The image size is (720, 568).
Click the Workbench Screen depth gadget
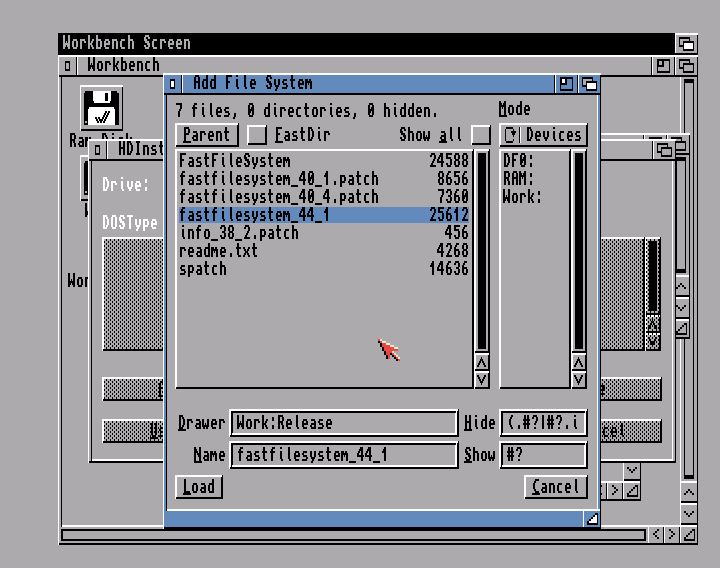(x=686, y=43)
